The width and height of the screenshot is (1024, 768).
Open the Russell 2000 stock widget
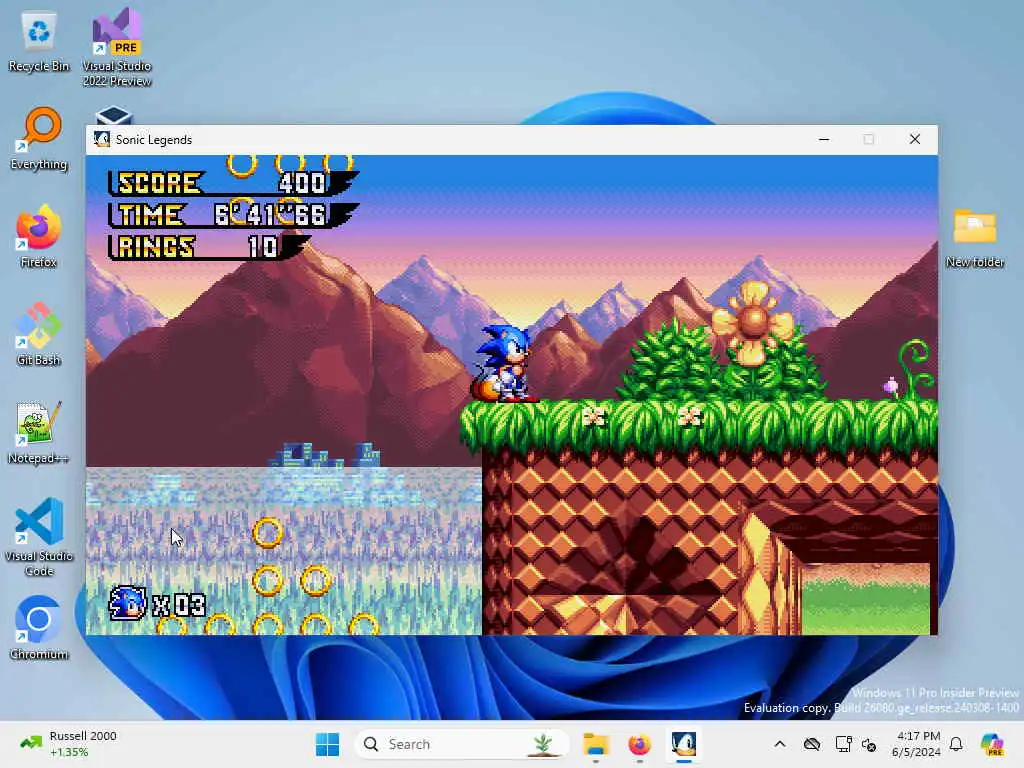(x=68, y=744)
